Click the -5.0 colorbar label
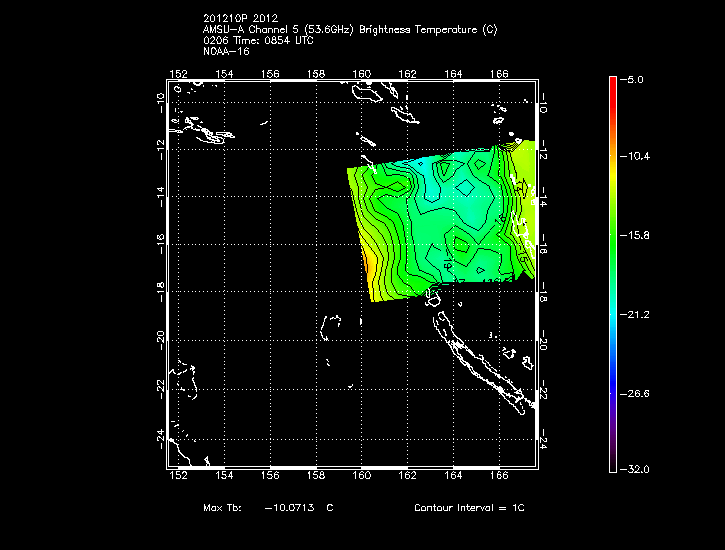The image size is (725, 550). click(x=632, y=79)
